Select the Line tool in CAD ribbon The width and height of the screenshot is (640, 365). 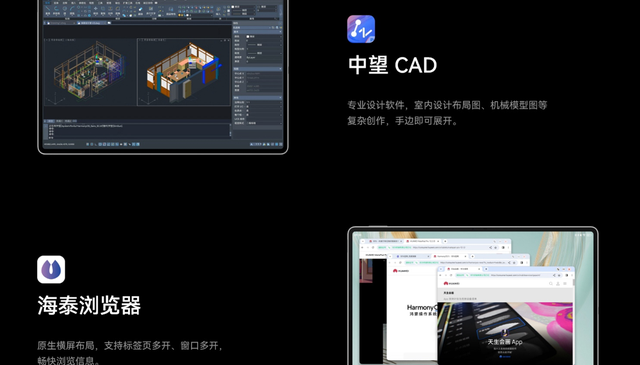[x=48, y=10]
